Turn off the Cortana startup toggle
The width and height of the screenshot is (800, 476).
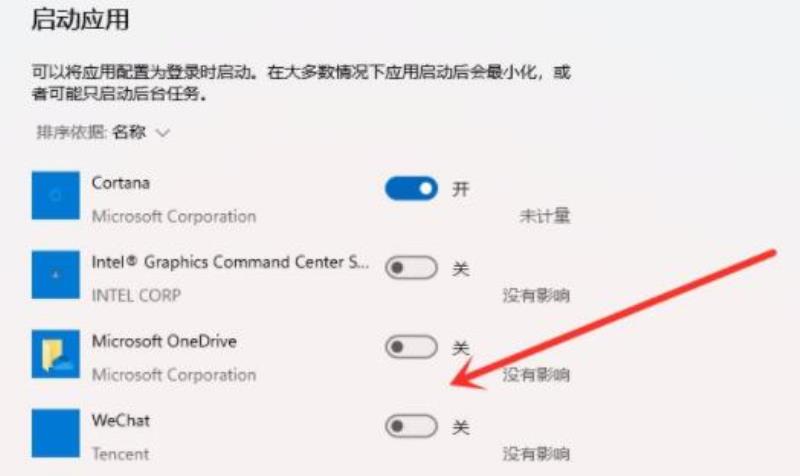(411, 189)
